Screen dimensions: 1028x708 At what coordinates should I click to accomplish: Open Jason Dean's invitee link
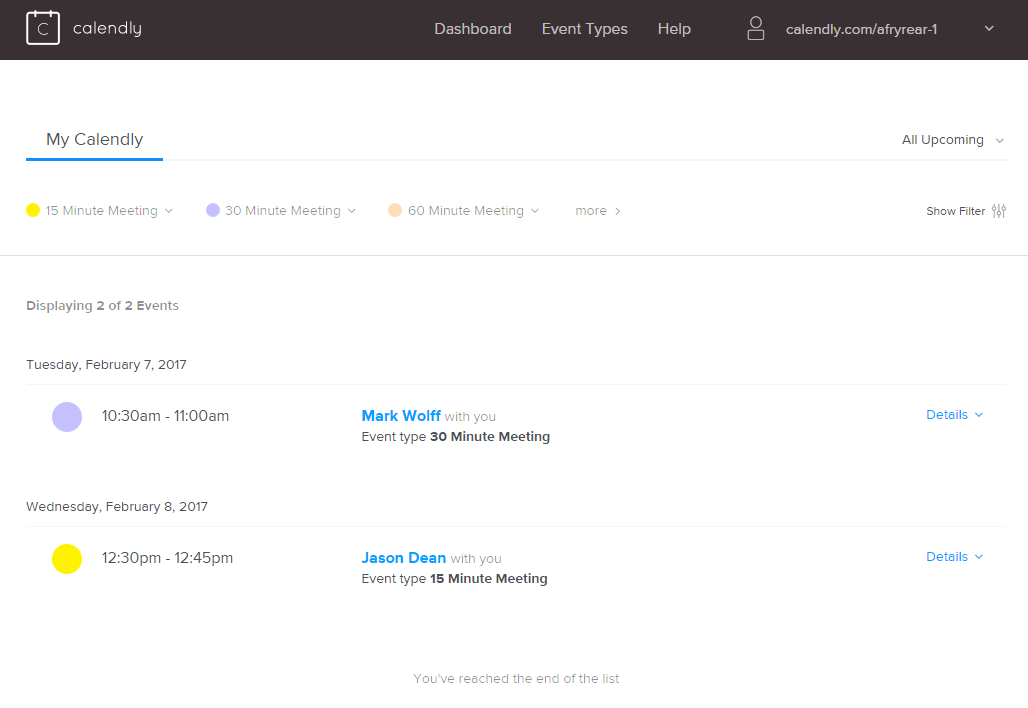coord(403,558)
